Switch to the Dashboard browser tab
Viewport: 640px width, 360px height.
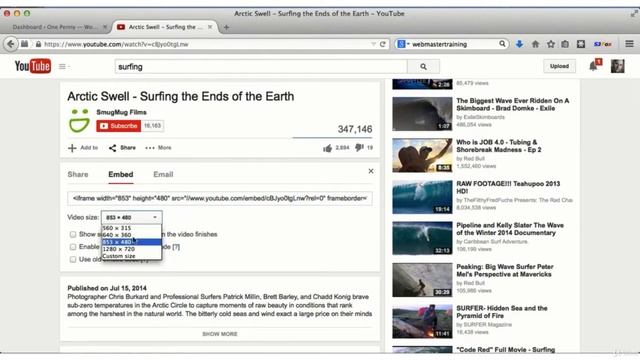pos(55,27)
